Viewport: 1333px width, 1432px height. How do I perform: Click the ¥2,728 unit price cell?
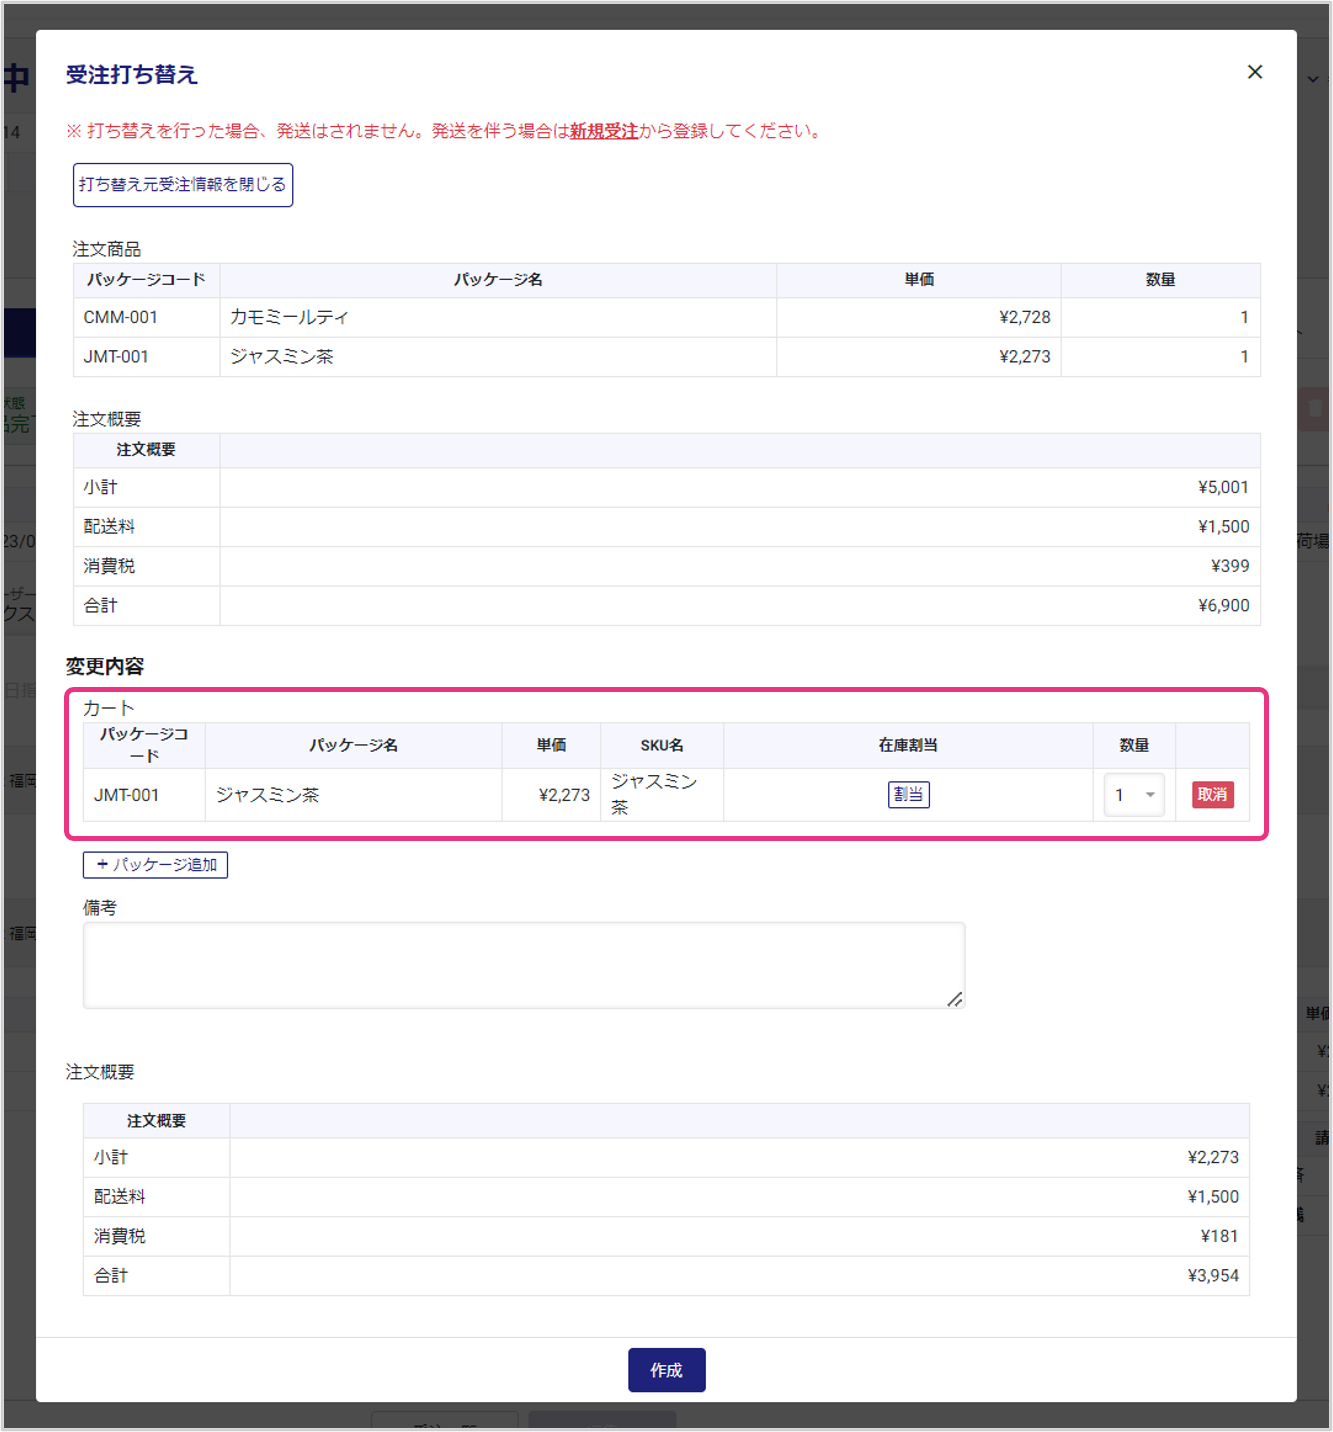pos(1024,317)
